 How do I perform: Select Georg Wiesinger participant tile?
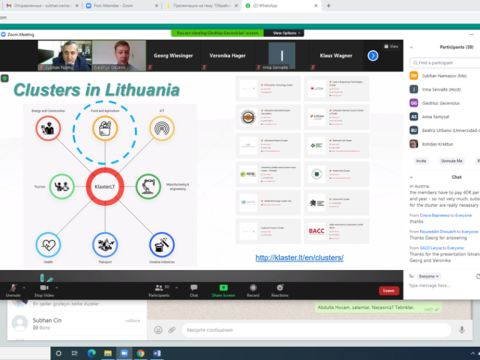(x=173, y=56)
